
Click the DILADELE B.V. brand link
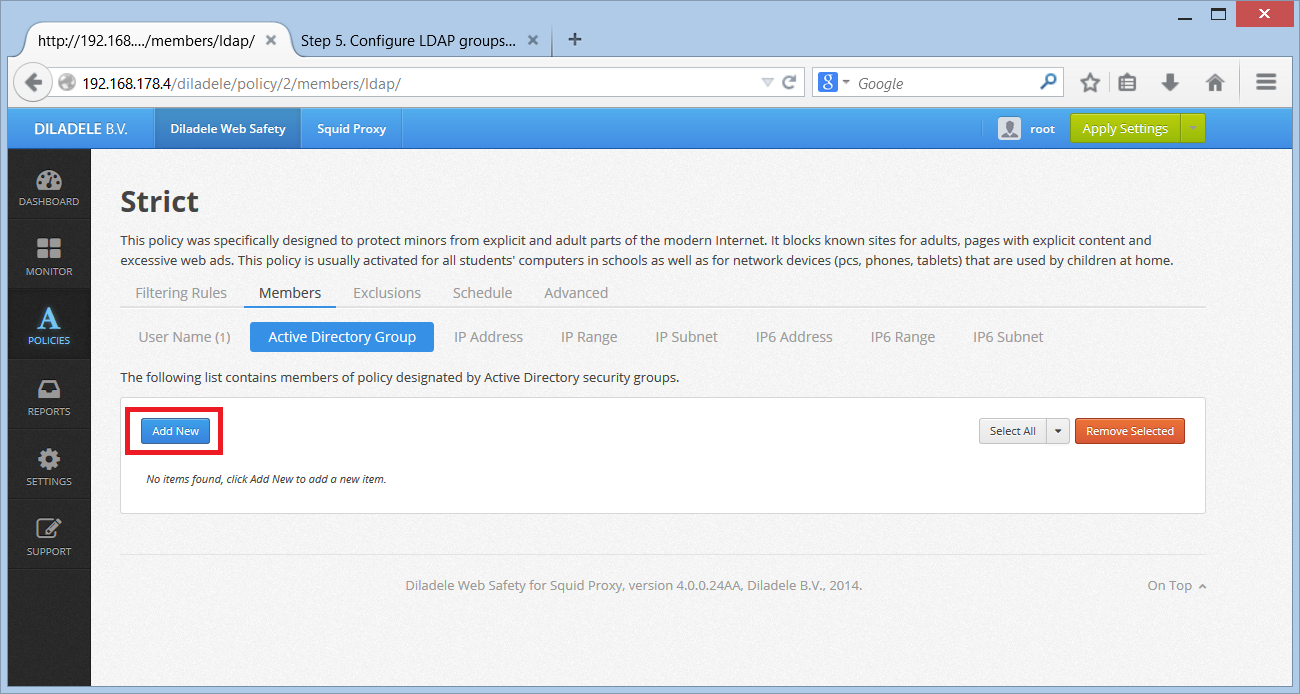81,129
